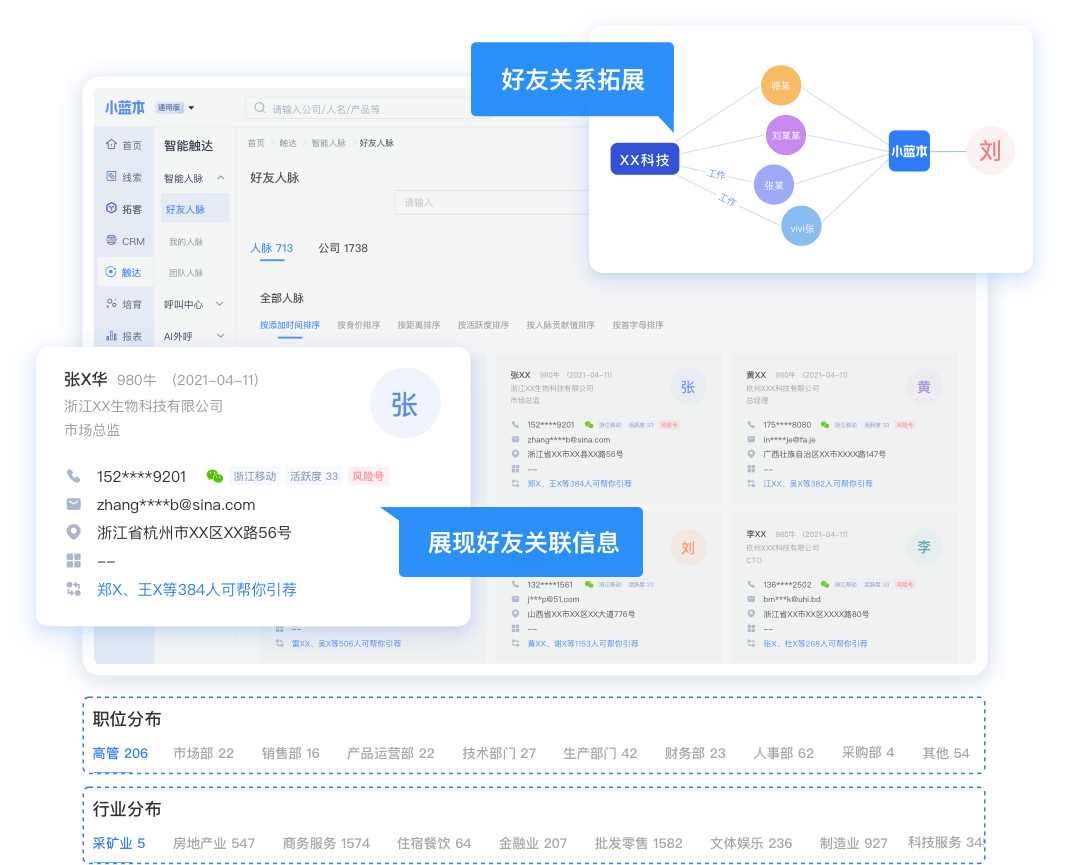This screenshot has width=1065, height=865.
Task: Click the 活跃度 33 tag on front card
Action: click(x=314, y=476)
